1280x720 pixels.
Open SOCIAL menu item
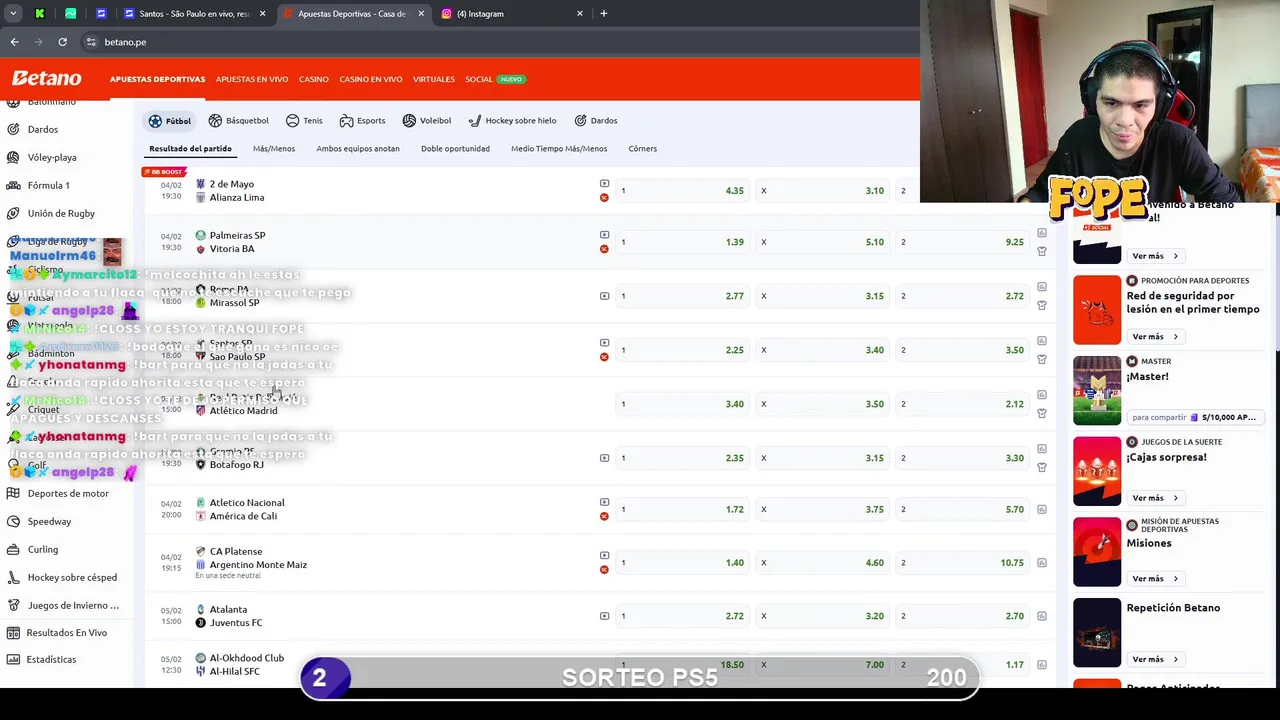[479, 79]
